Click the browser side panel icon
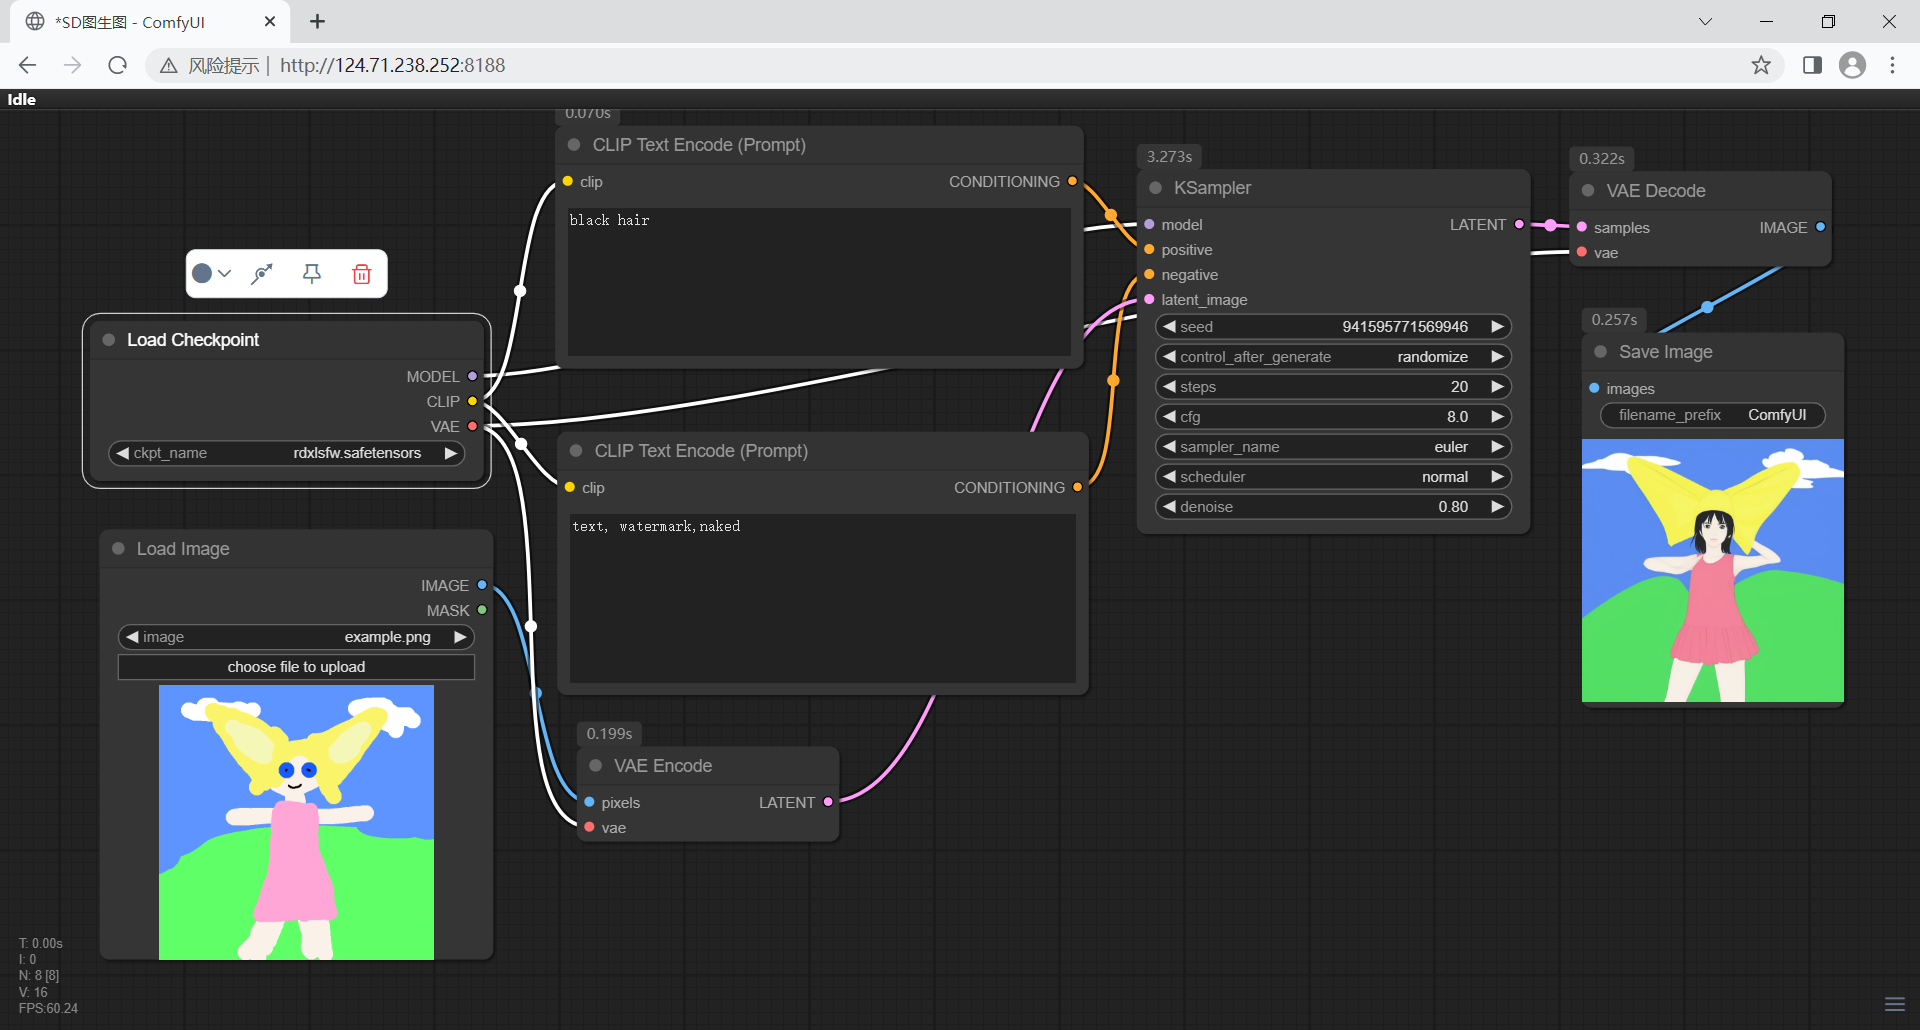 [x=1812, y=65]
